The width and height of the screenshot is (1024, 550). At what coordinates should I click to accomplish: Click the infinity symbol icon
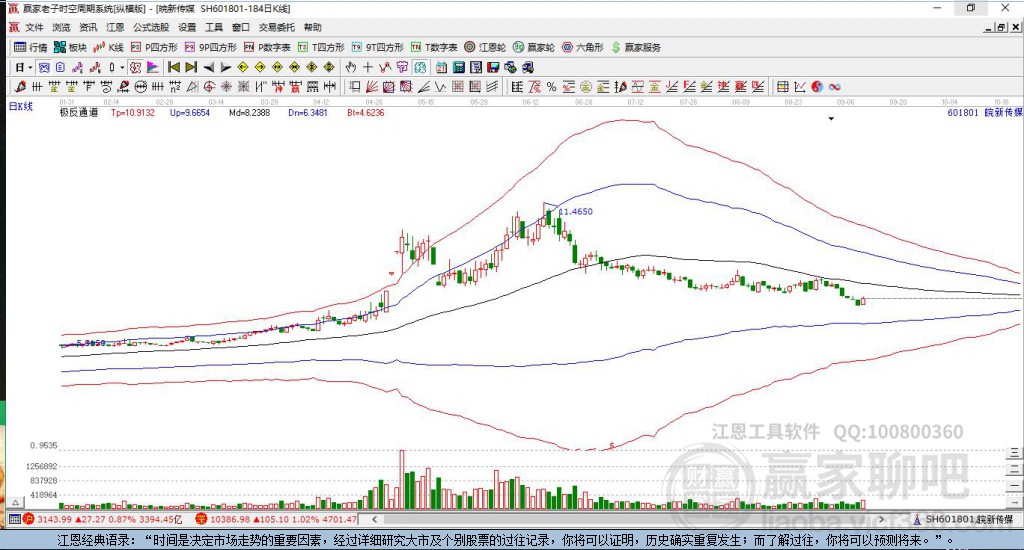(x=835, y=86)
